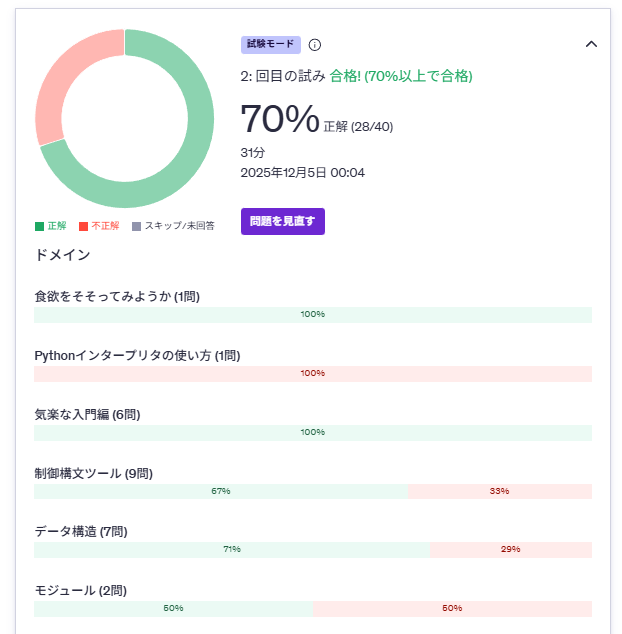Click the green 50% portion of モジュール
The width and height of the screenshot is (622, 634).
coord(173,609)
